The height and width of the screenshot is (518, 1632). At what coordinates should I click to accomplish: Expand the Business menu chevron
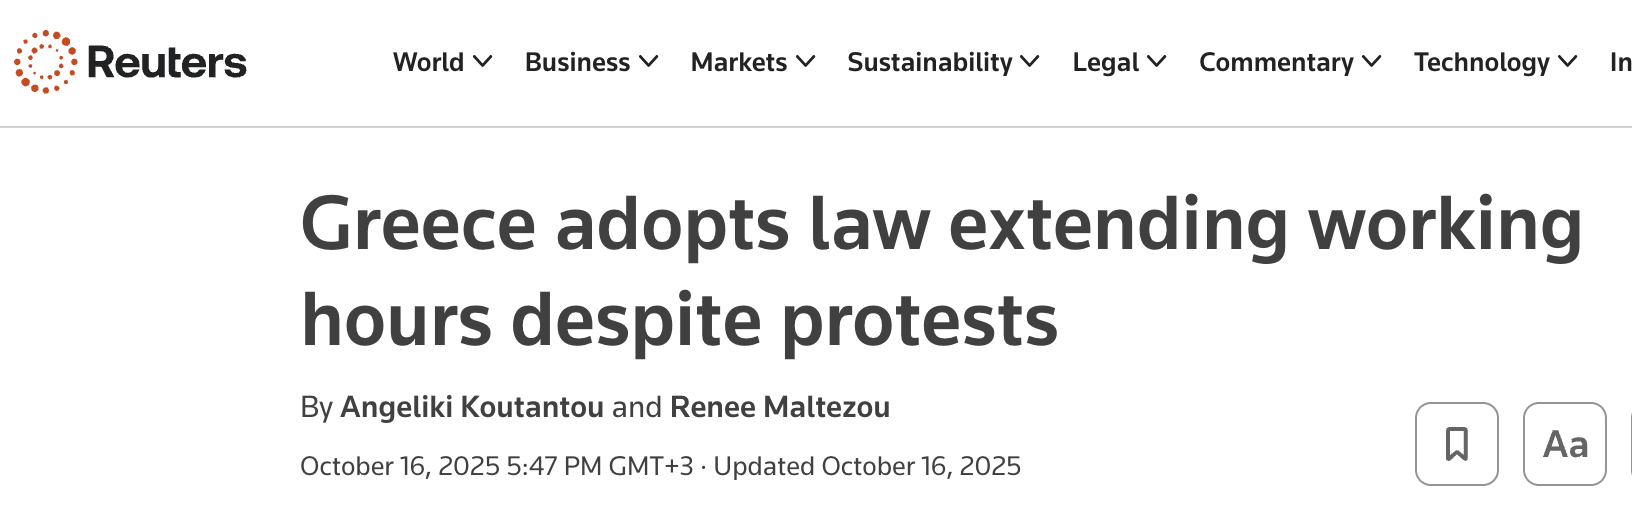coord(649,62)
